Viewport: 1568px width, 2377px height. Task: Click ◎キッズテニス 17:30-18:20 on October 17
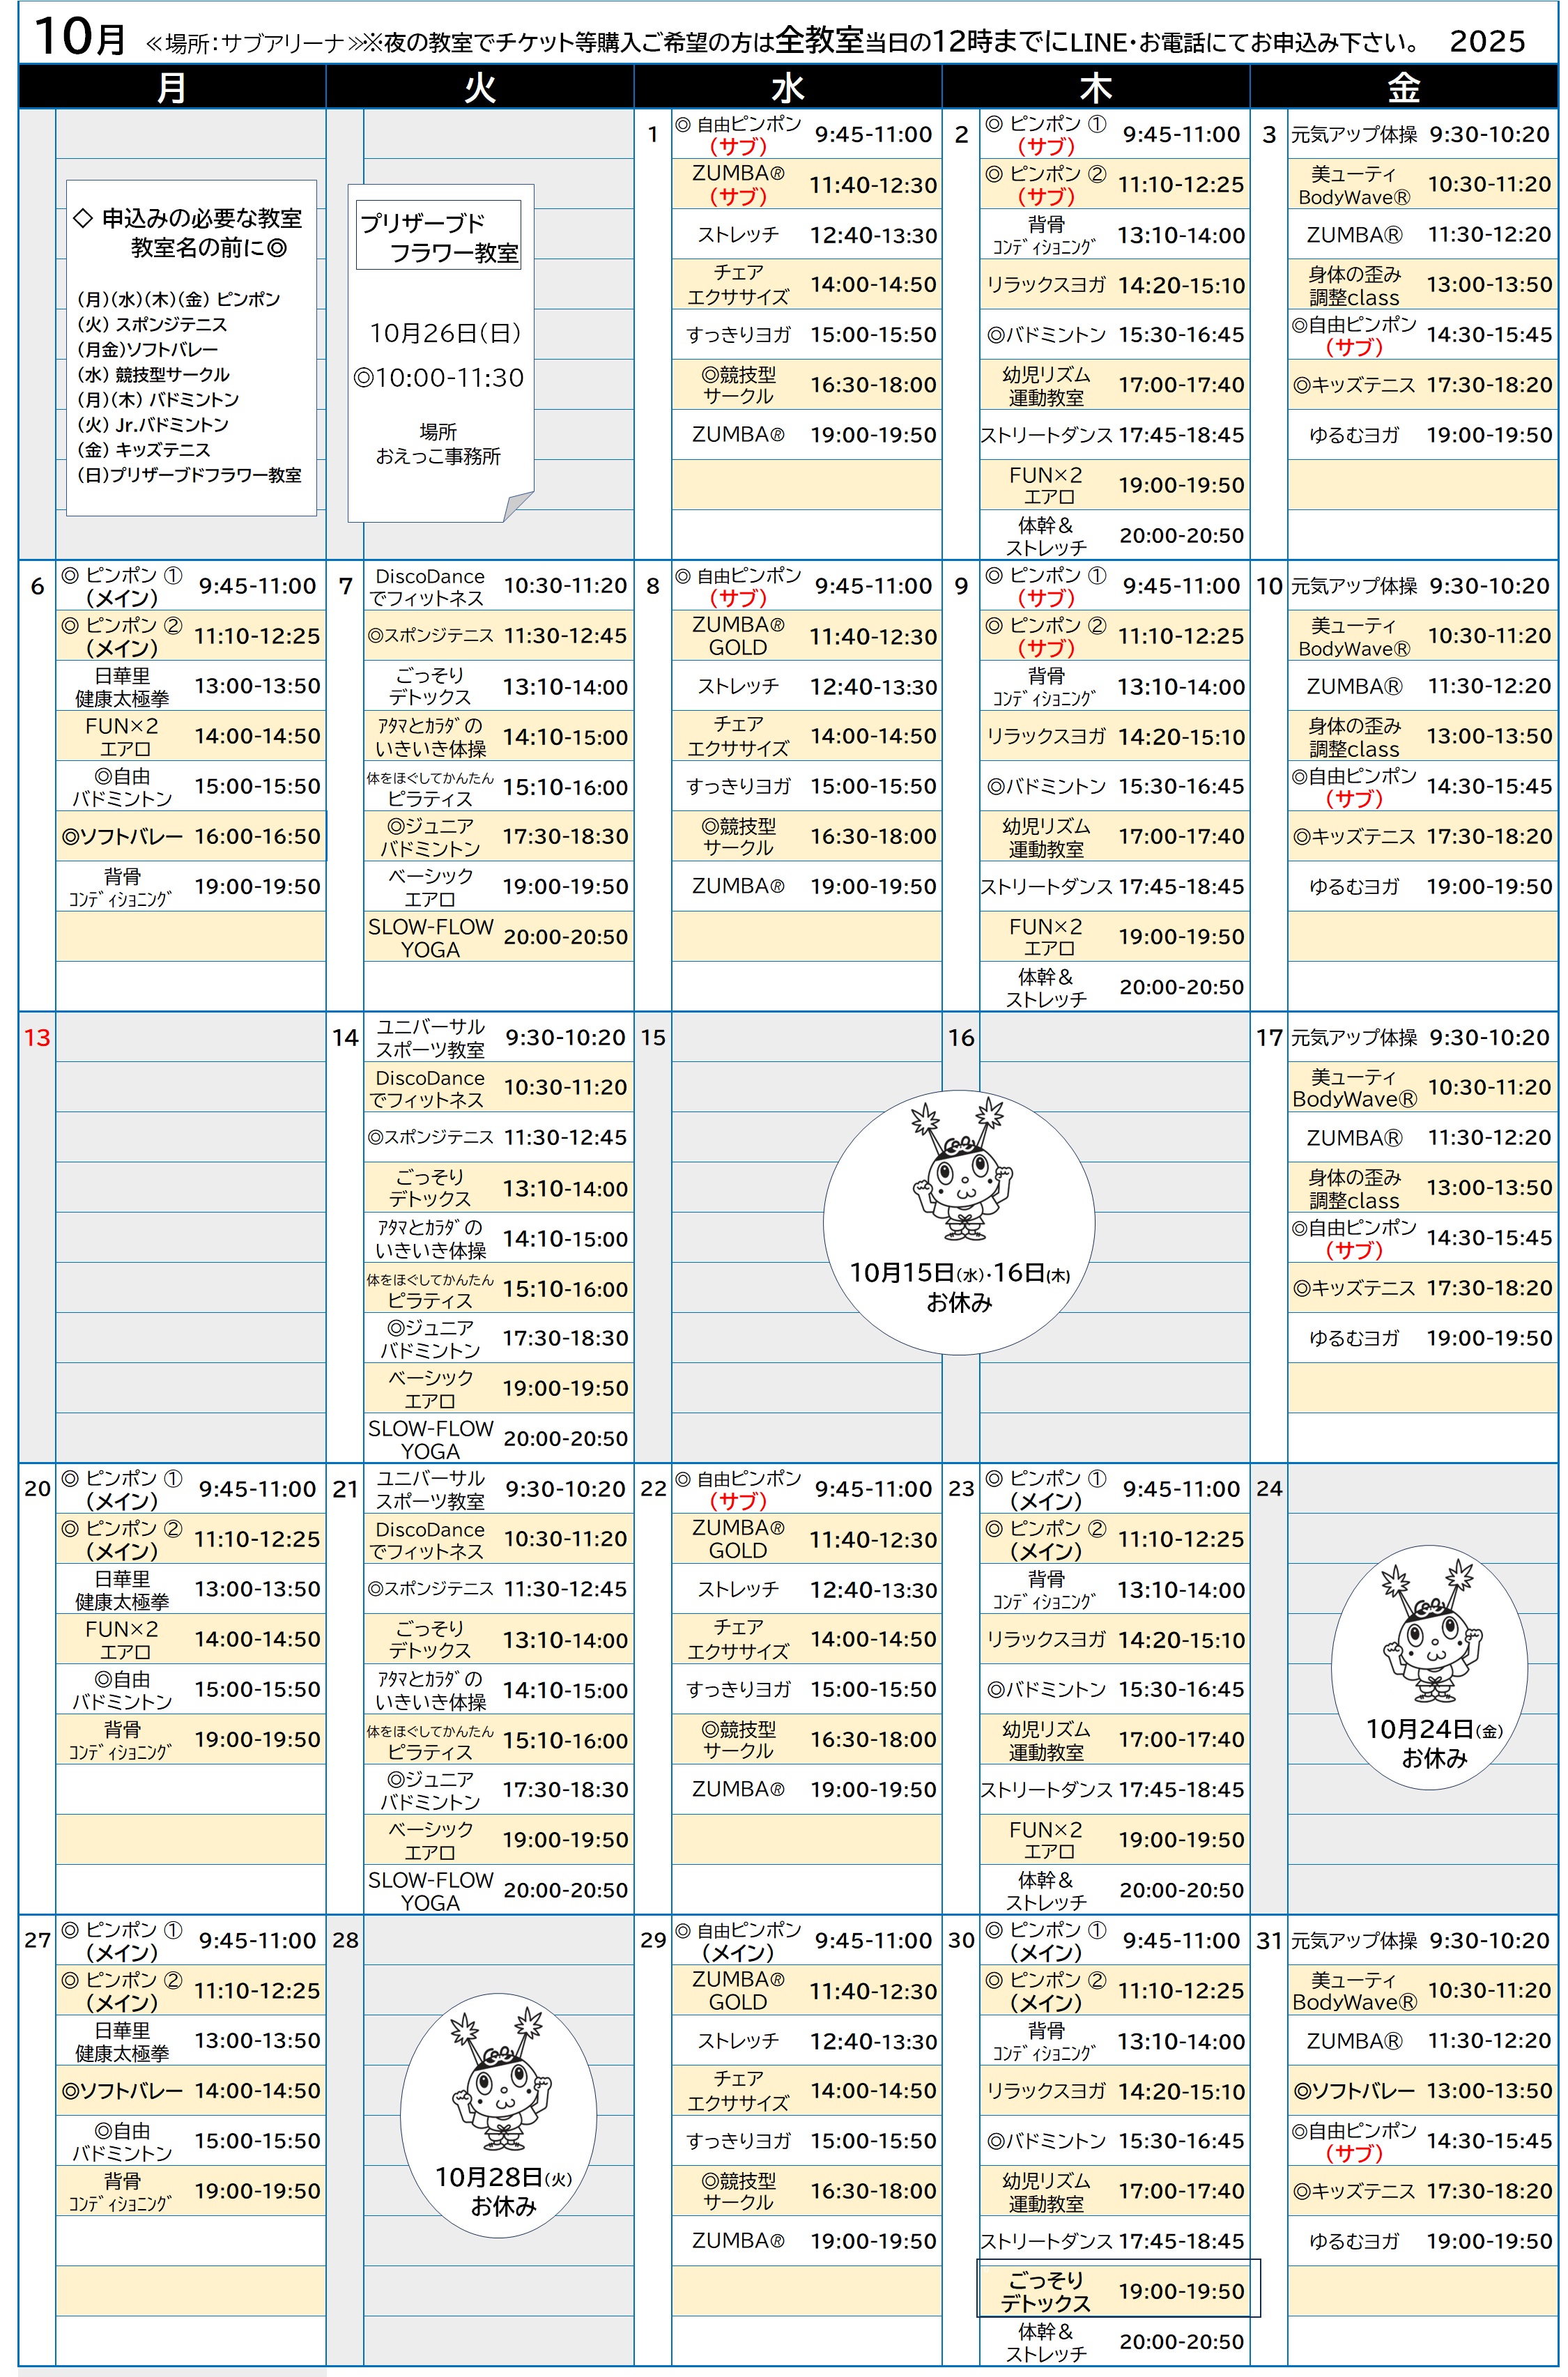click(x=1421, y=1288)
